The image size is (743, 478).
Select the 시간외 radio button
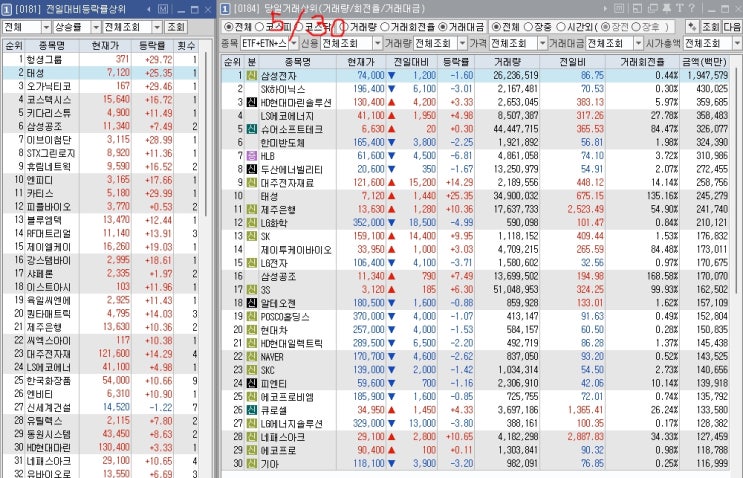pos(561,27)
